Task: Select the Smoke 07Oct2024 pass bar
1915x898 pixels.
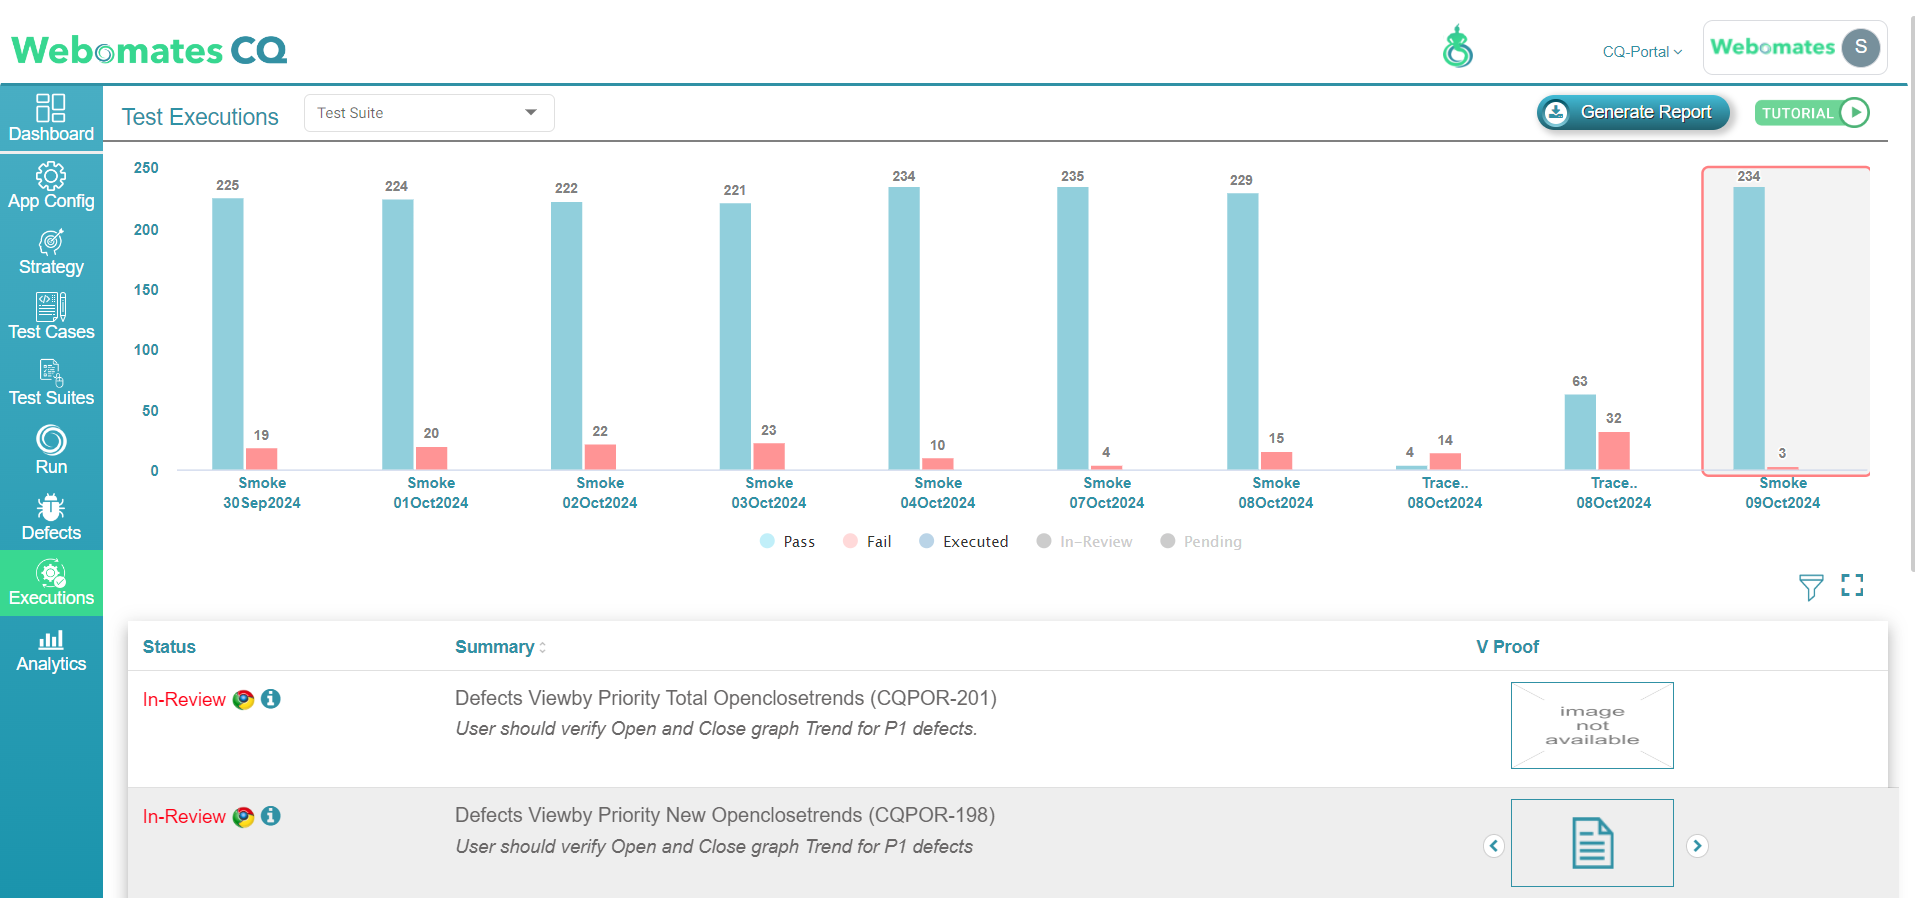Action: 1073,328
